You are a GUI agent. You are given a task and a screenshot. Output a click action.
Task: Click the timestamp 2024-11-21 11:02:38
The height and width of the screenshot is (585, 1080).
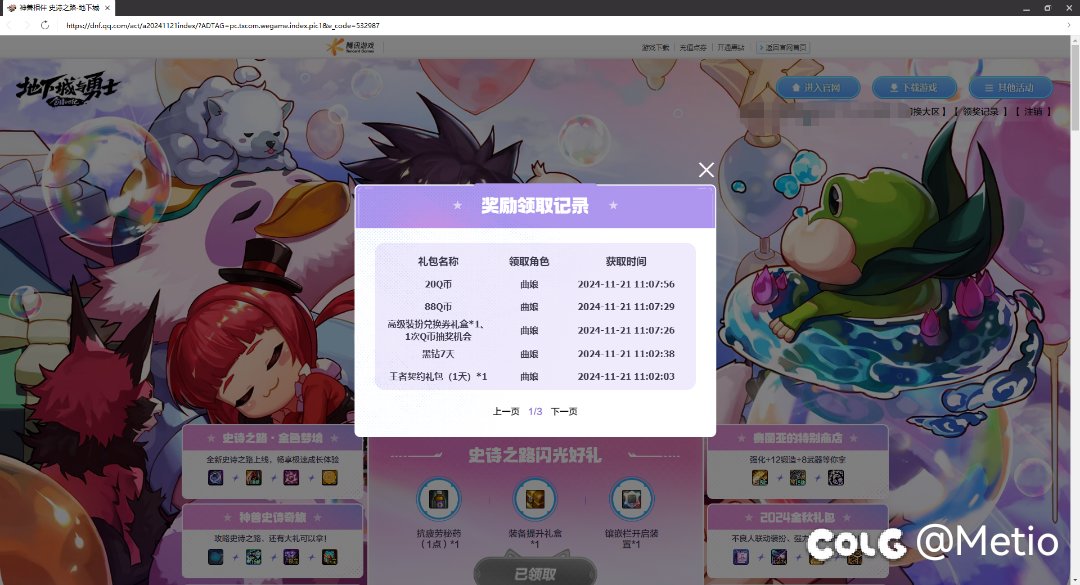(x=626, y=353)
